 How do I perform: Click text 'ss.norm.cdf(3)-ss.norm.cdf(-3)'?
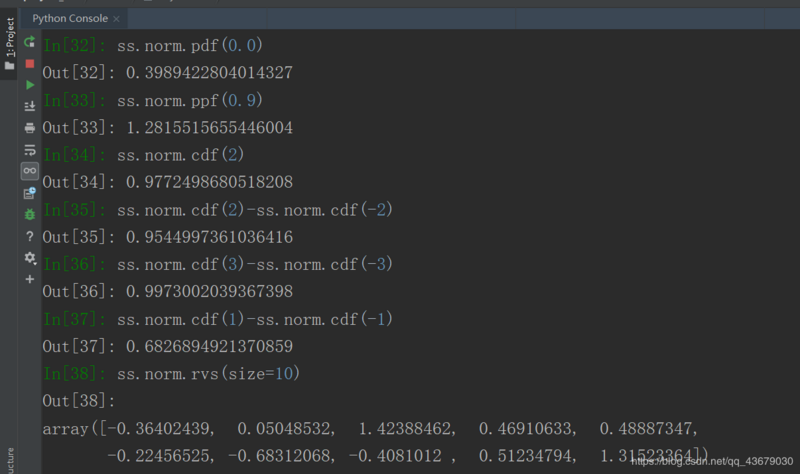[255, 264]
